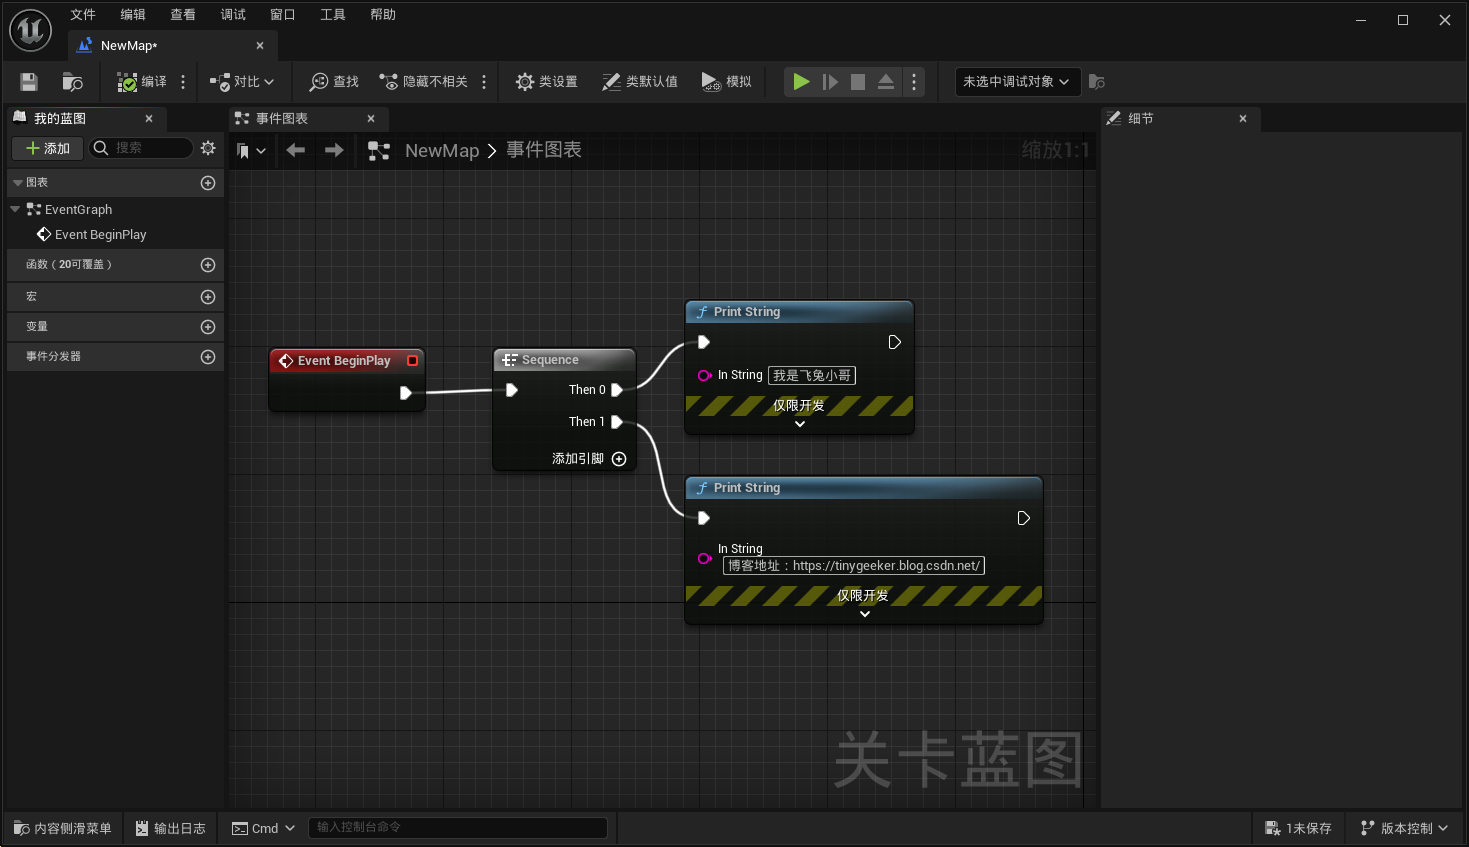
Task: Open the 文件 menu
Action: click(x=83, y=15)
